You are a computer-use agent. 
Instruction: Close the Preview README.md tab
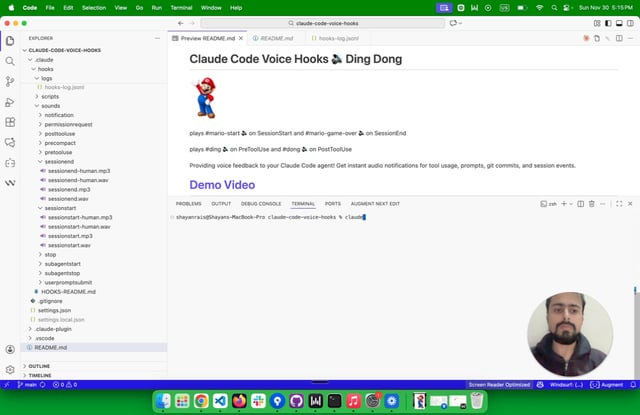pos(241,38)
